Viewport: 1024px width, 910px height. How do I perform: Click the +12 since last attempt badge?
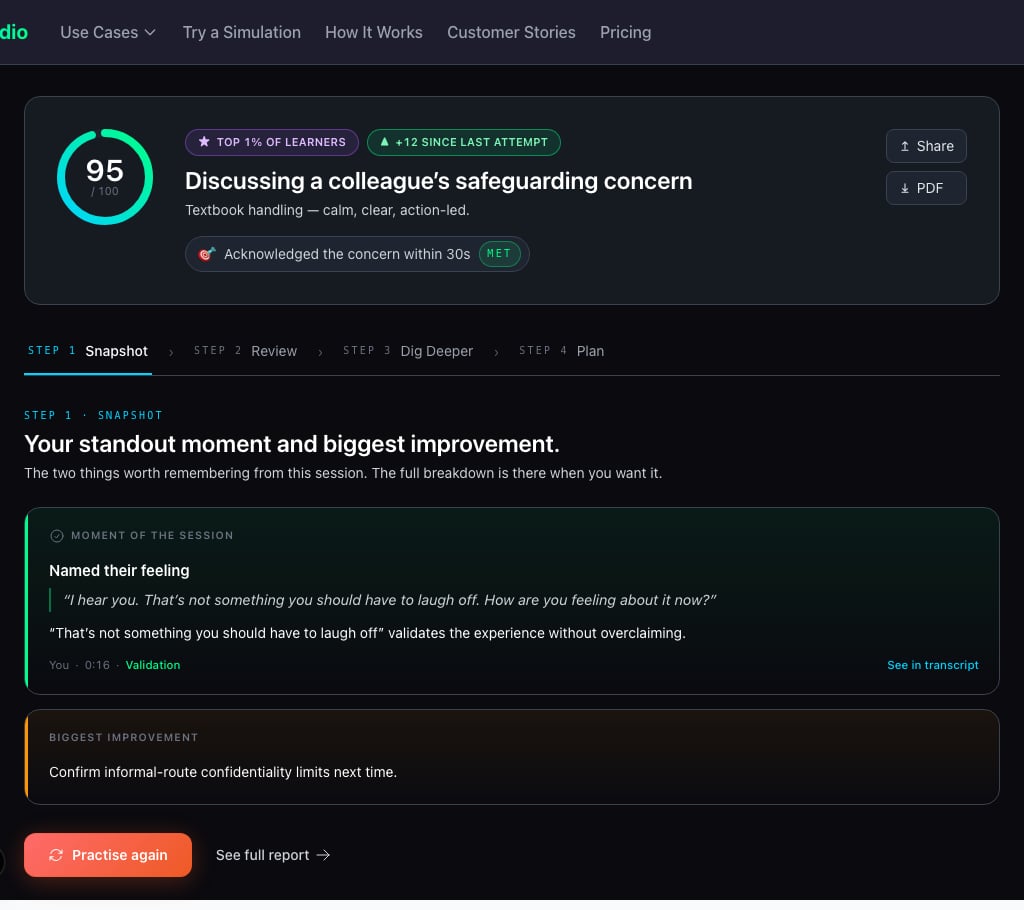point(464,142)
